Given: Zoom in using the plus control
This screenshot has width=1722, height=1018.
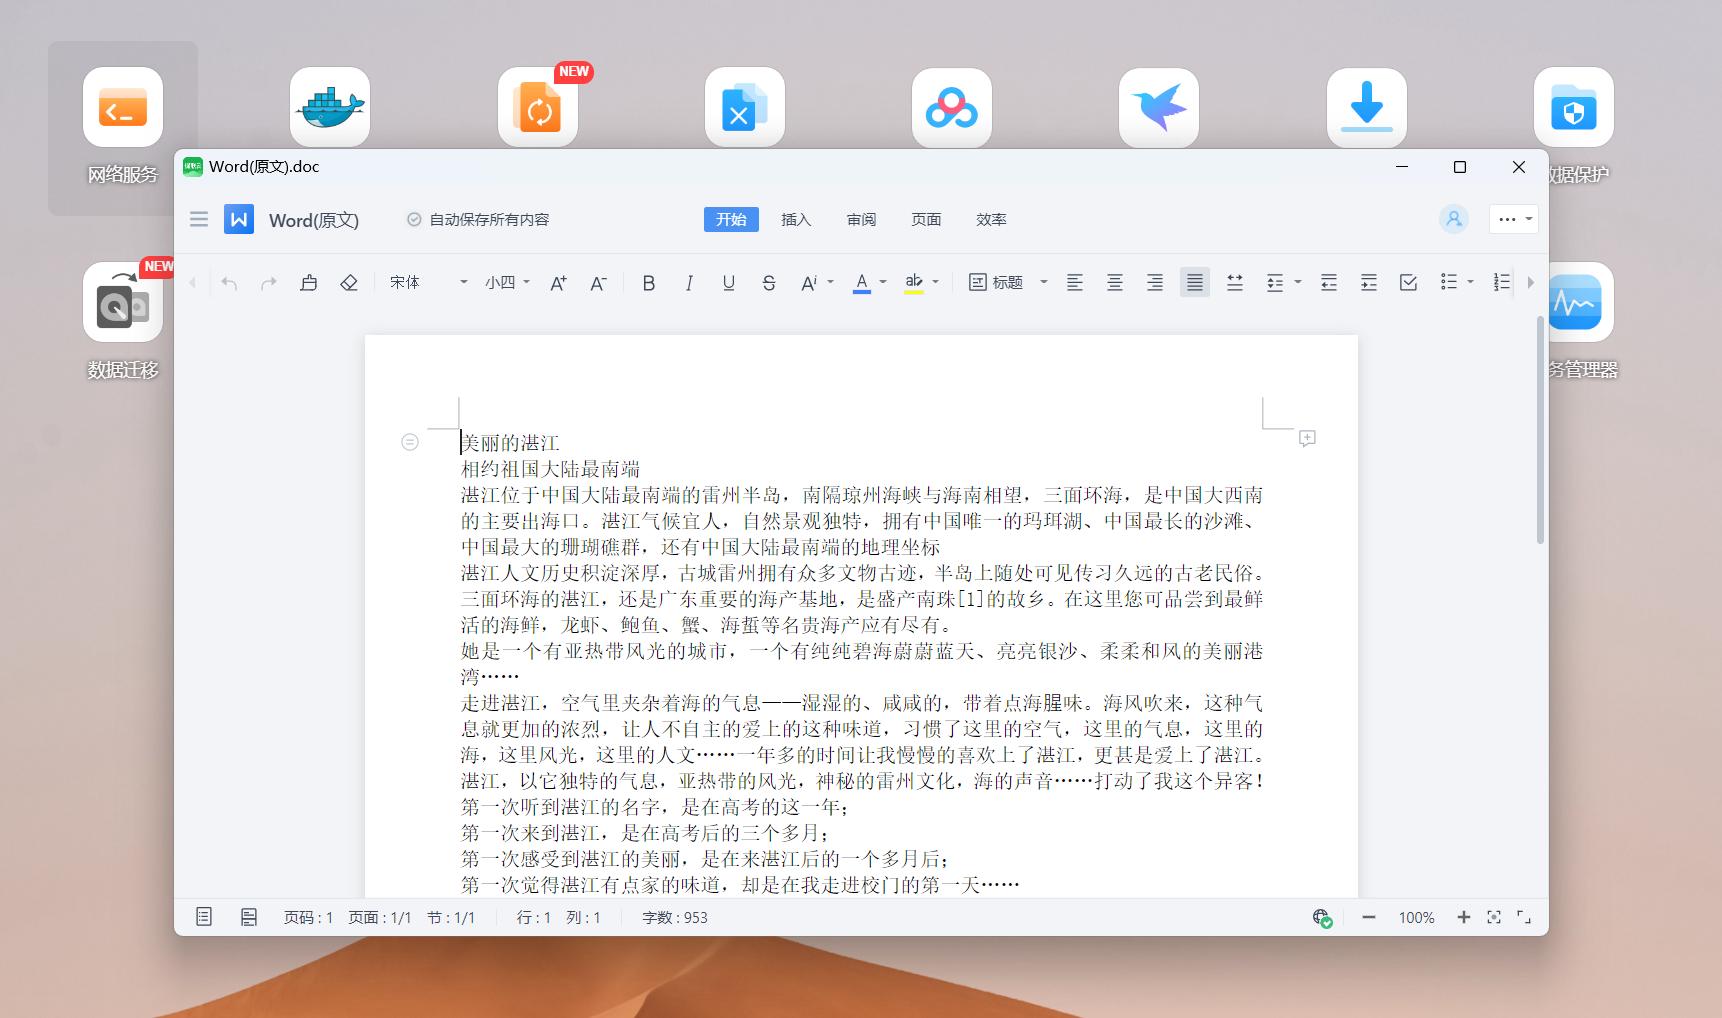Looking at the screenshot, I should click(x=1463, y=916).
